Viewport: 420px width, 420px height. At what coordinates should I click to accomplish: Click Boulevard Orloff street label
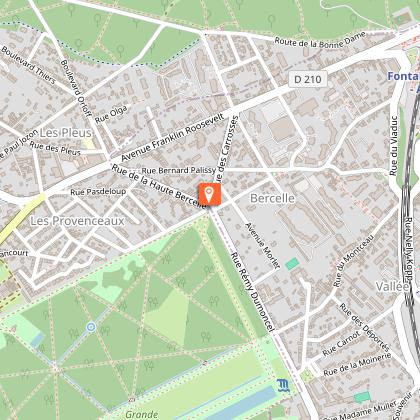pyautogui.click(x=76, y=88)
